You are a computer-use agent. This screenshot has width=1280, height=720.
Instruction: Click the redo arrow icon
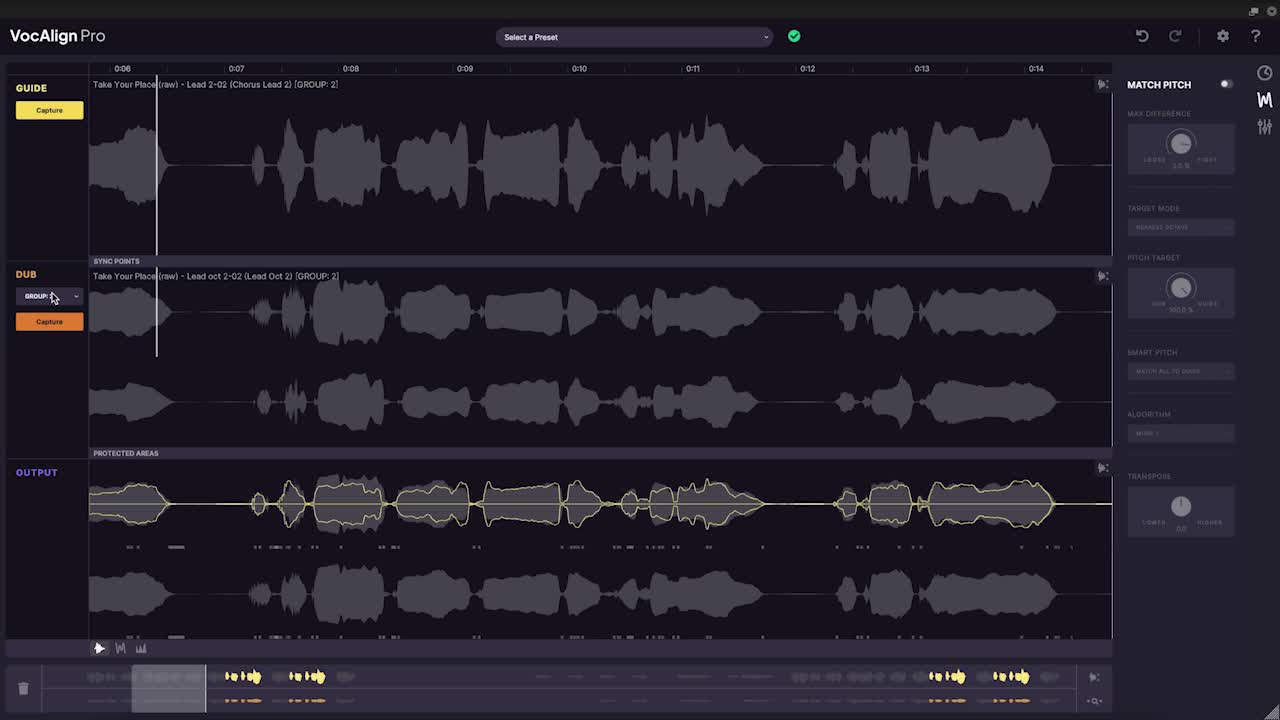point(1175,36)
